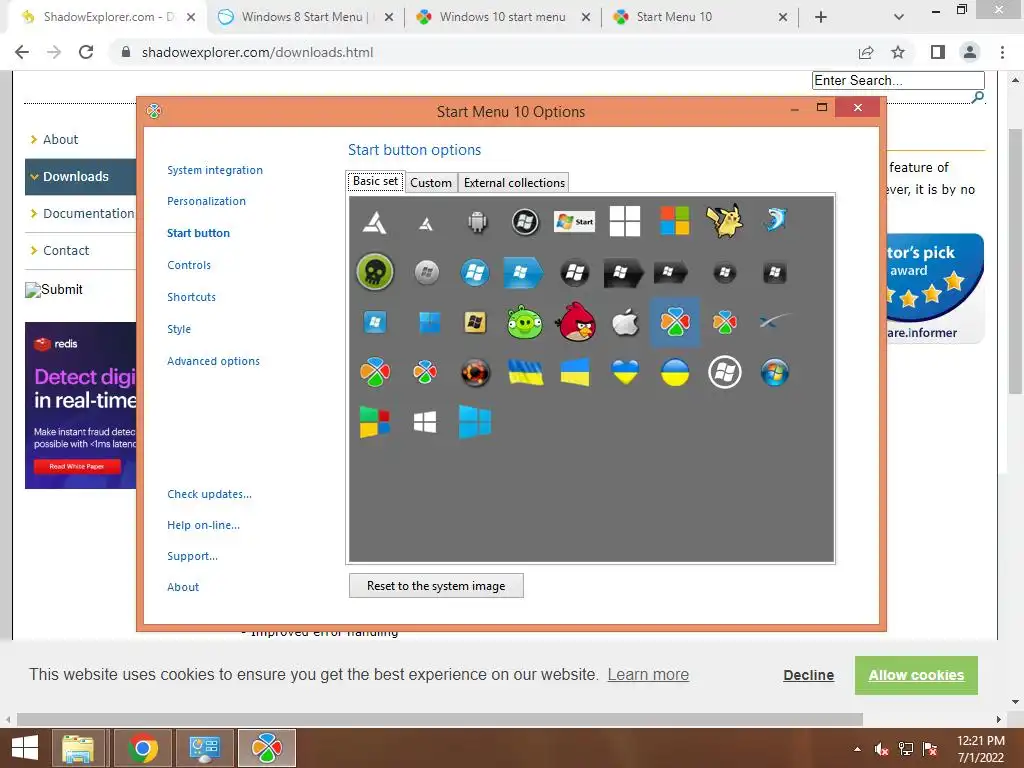Switch to the Basic set tab
The height and width of the screenshot is (768, 1024).
[x=376, y=181]
